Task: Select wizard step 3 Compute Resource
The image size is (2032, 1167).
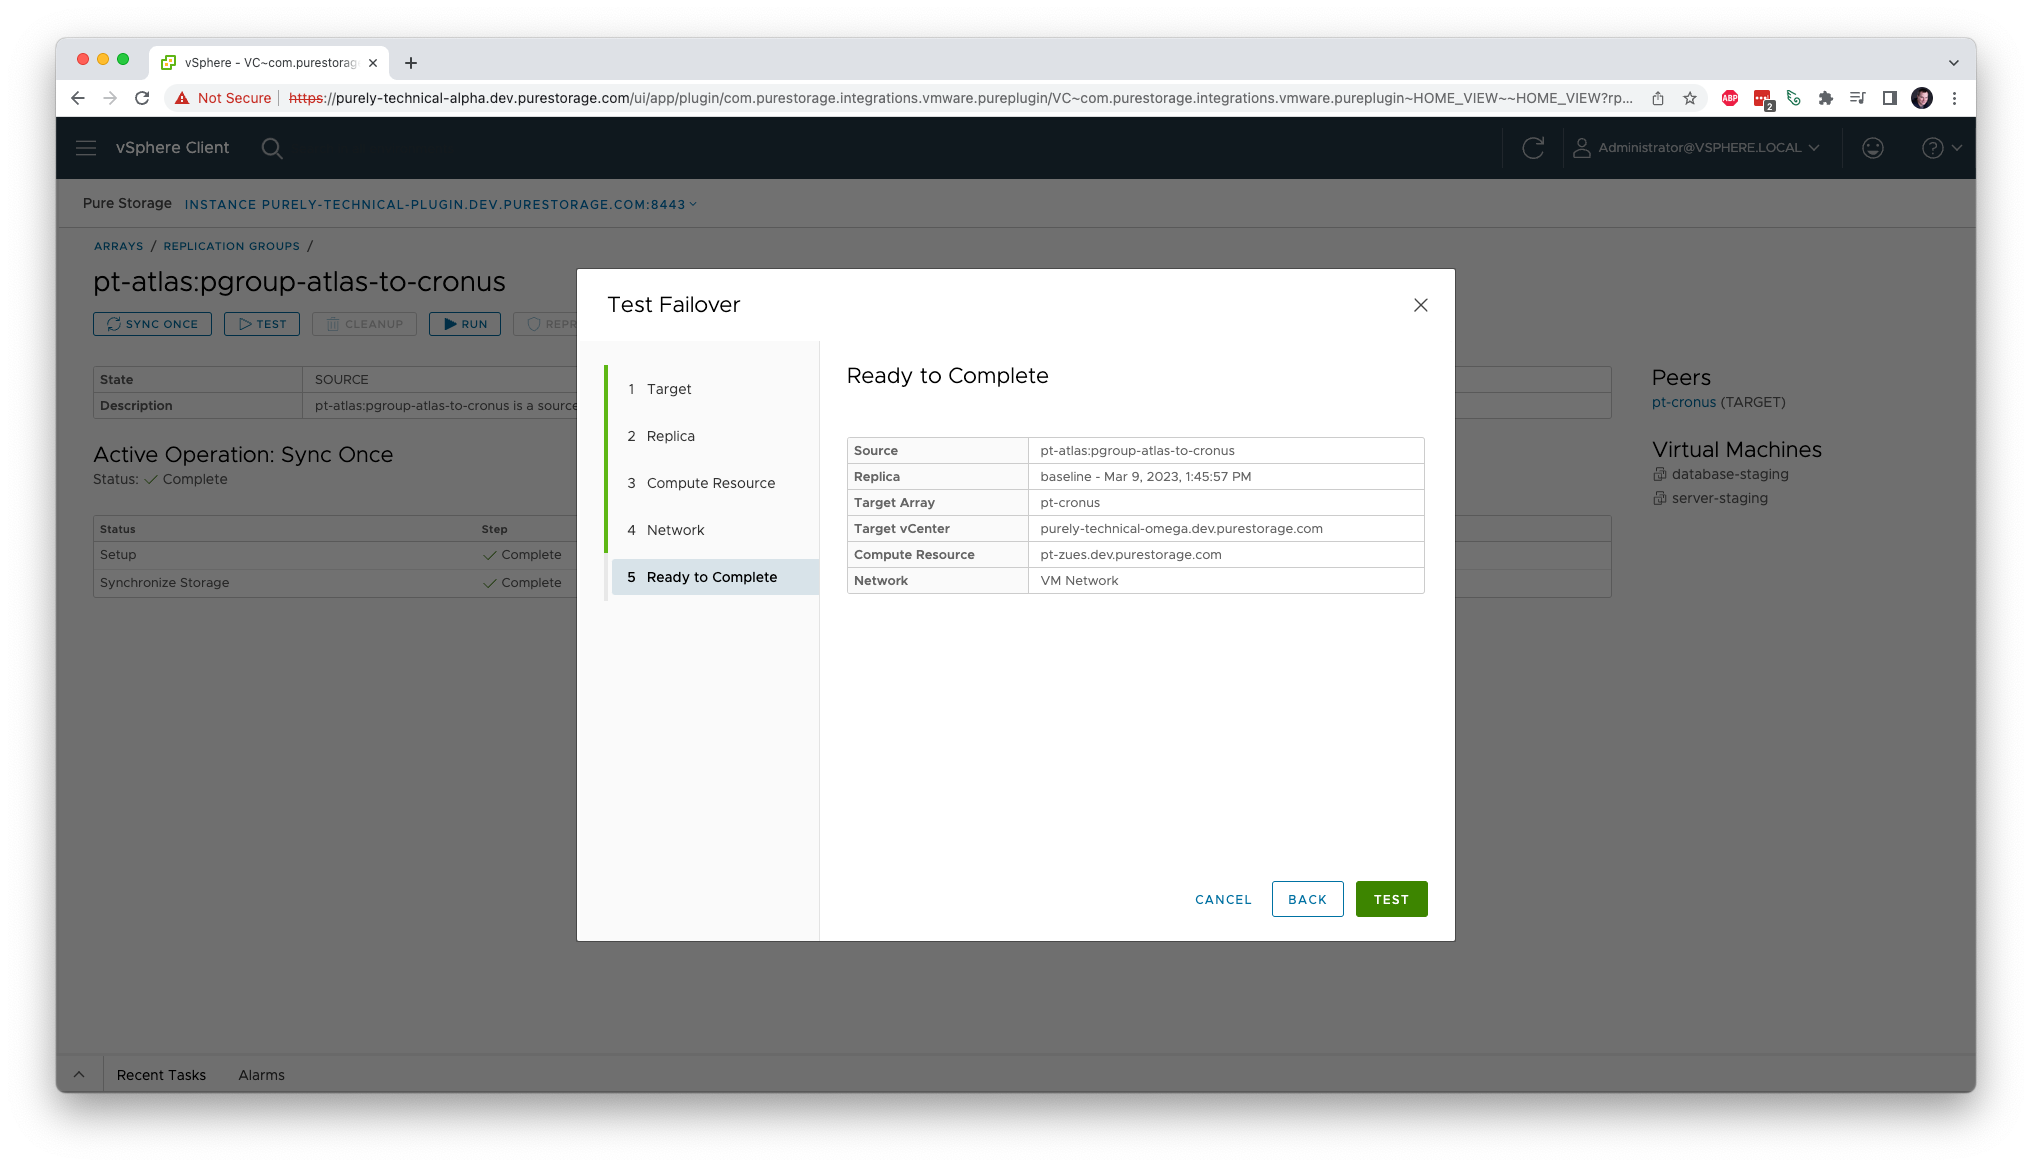Action: (x=713, y=483)
